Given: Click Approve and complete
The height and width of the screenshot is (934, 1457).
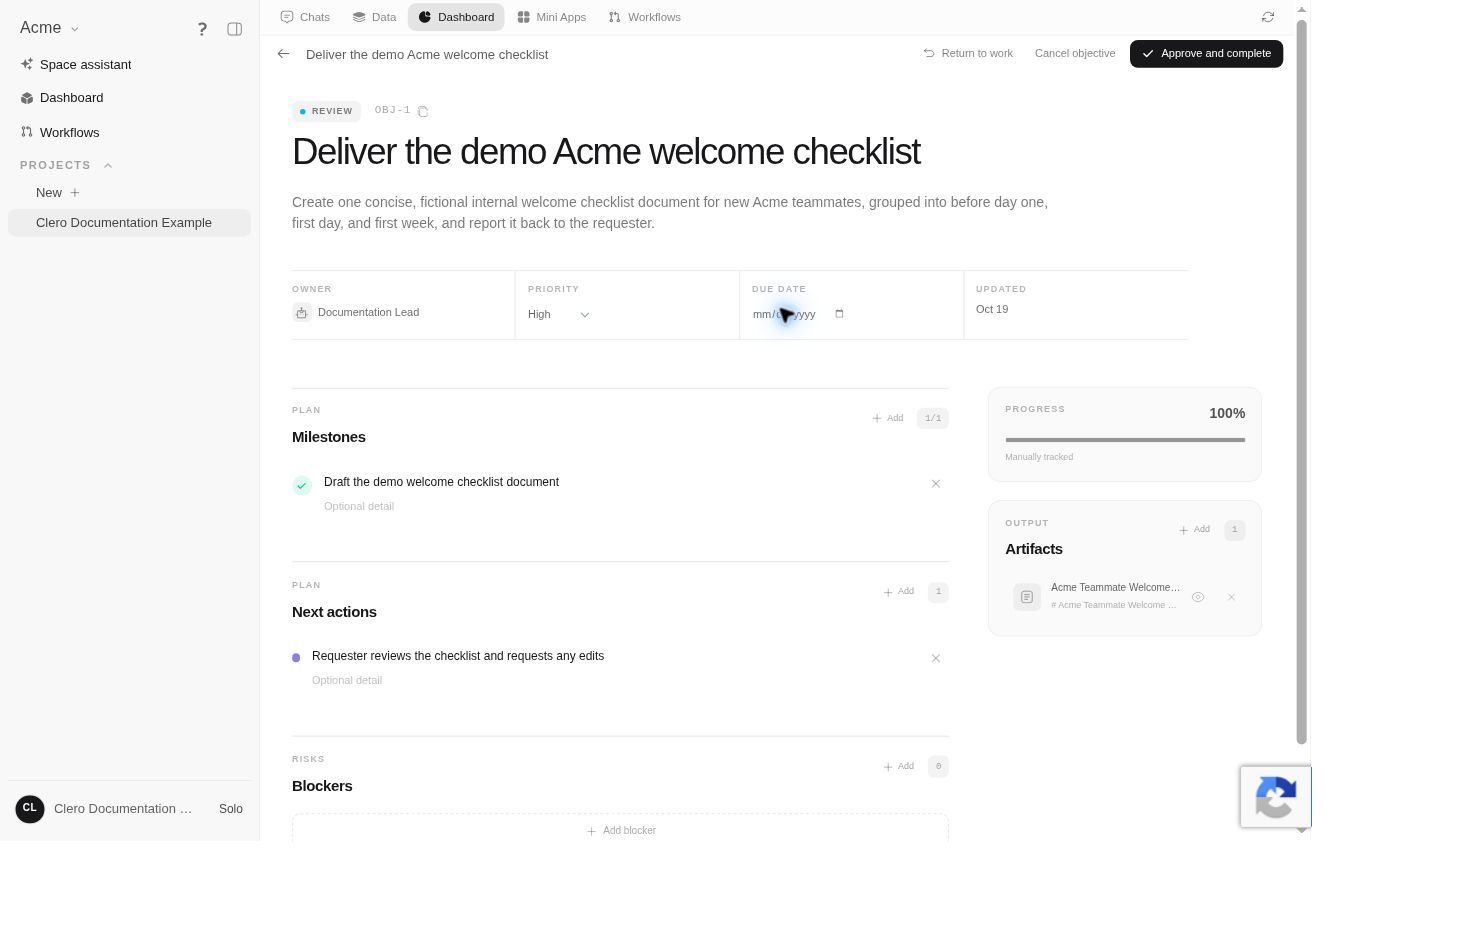Looking at the screenshot, I should click(x=1206, y=54).
